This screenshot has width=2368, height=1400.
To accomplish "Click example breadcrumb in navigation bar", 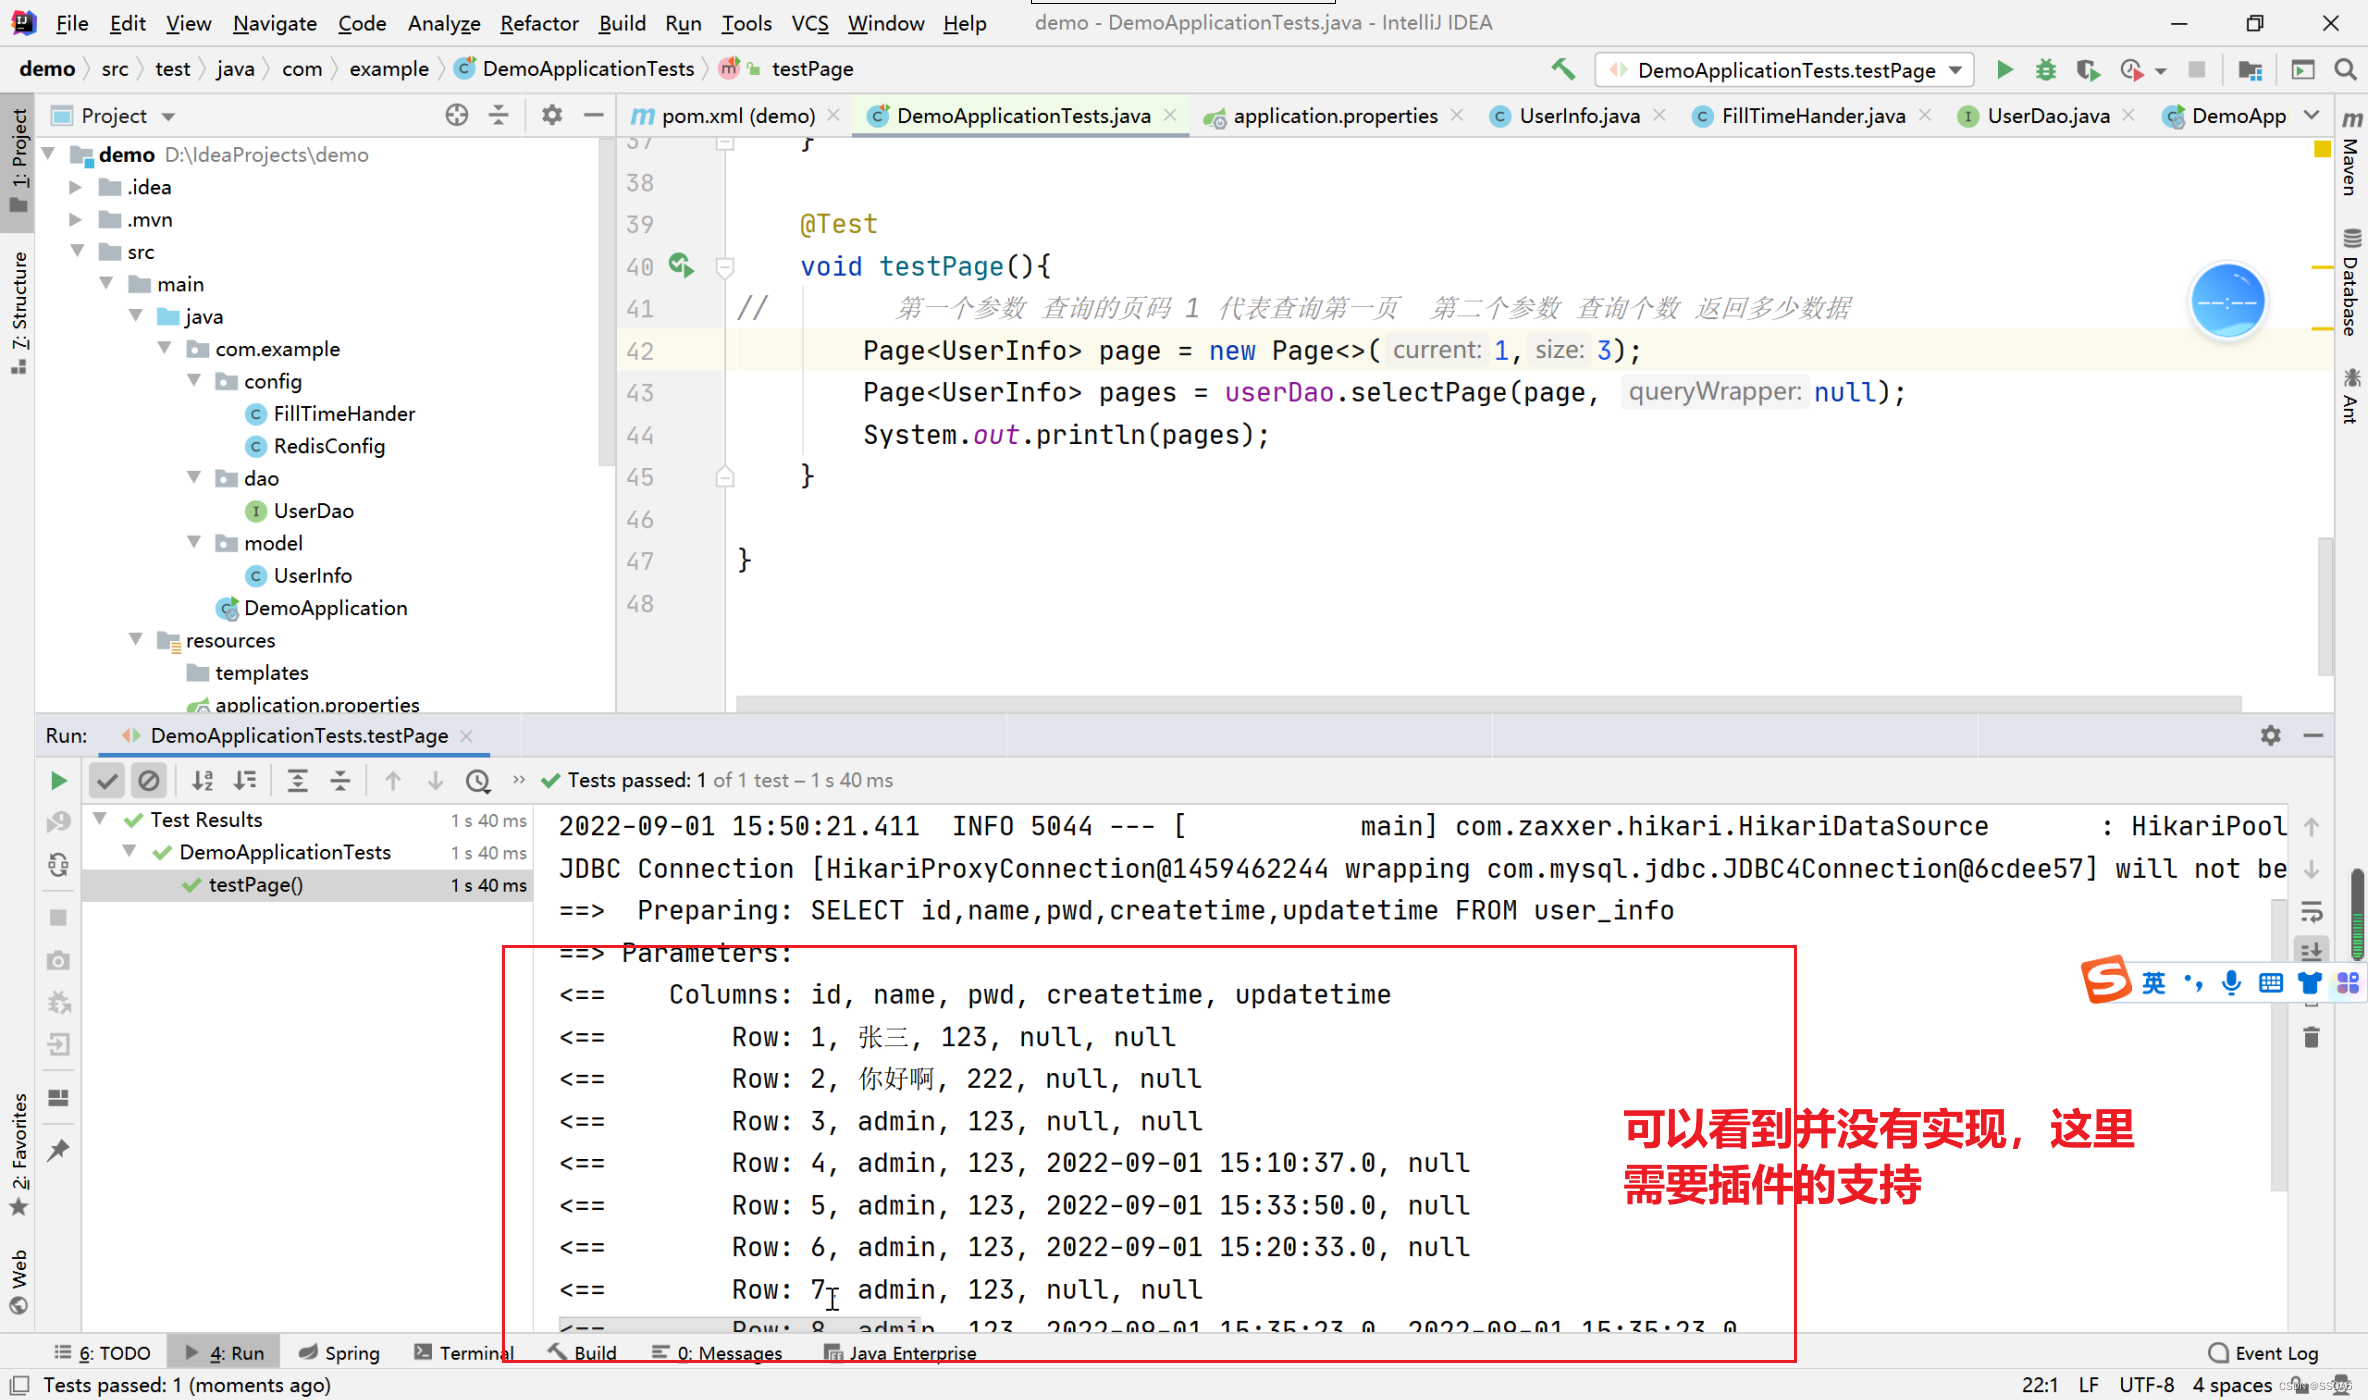I will coord(389,68).
